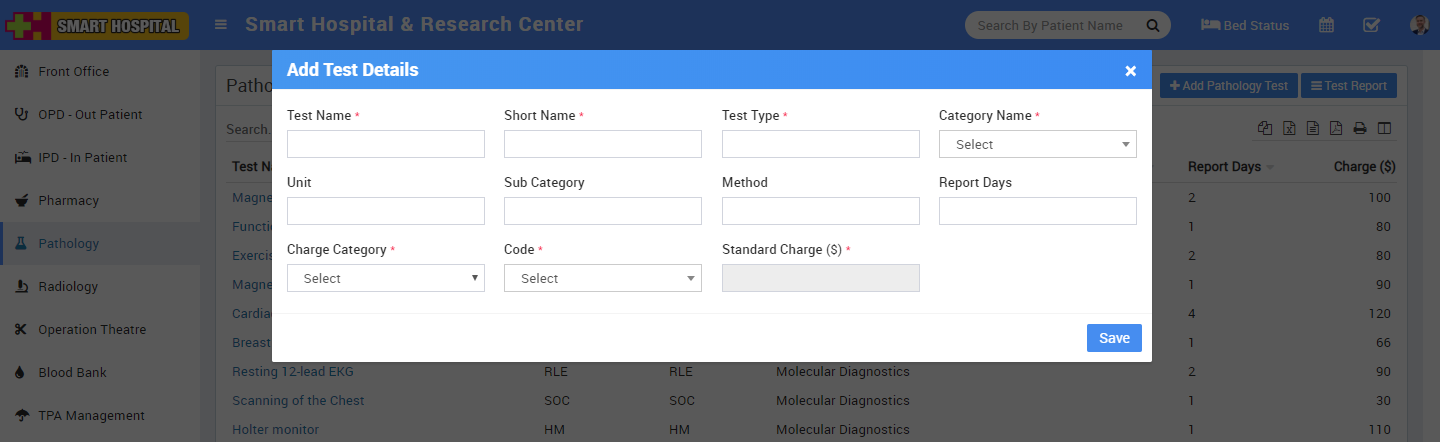
Task: Click the Bed Status link
Action: click(x=1245, y=25)
